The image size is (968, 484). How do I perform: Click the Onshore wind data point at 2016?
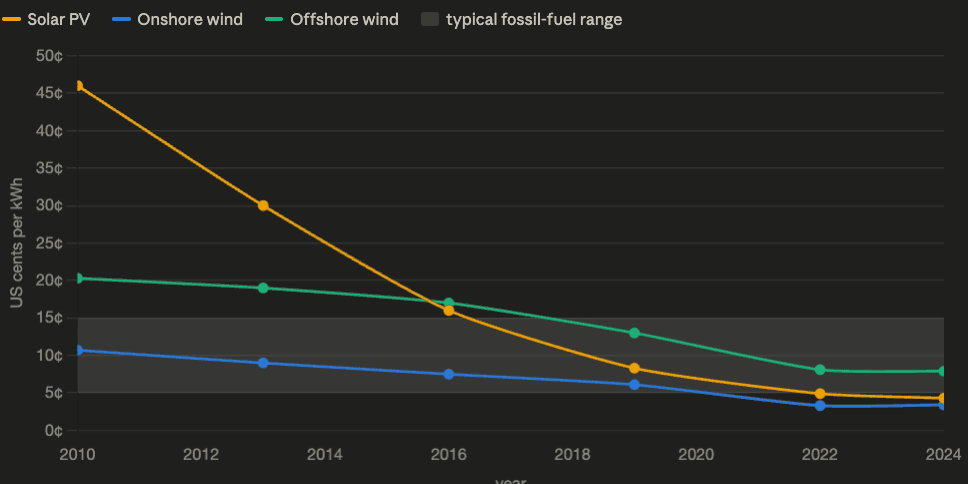tap(449, 374)
